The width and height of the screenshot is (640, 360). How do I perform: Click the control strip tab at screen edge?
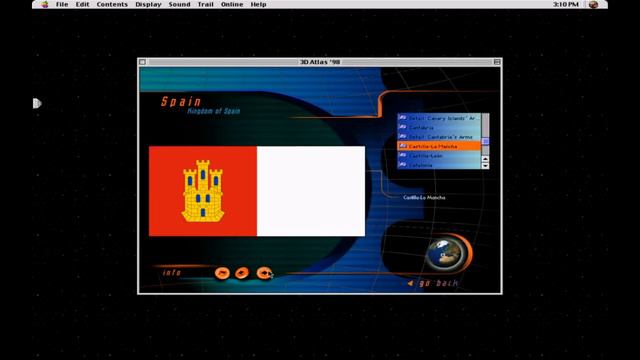pyautogui.click(x=37, y=103)
